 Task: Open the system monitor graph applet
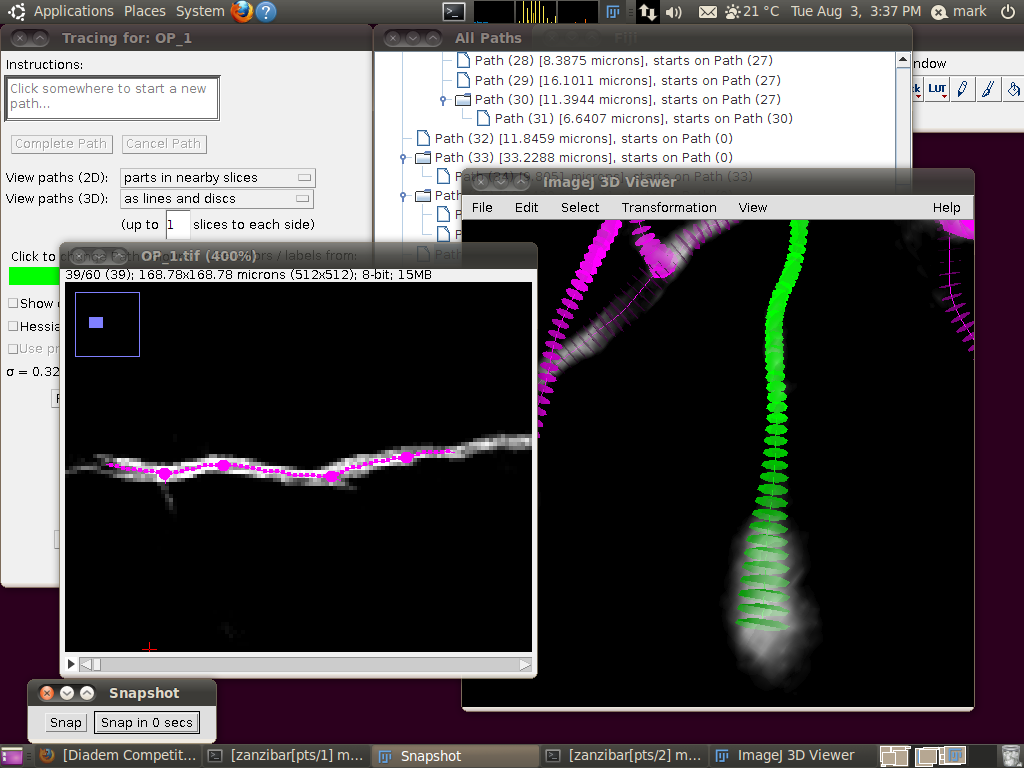(536, 12)
